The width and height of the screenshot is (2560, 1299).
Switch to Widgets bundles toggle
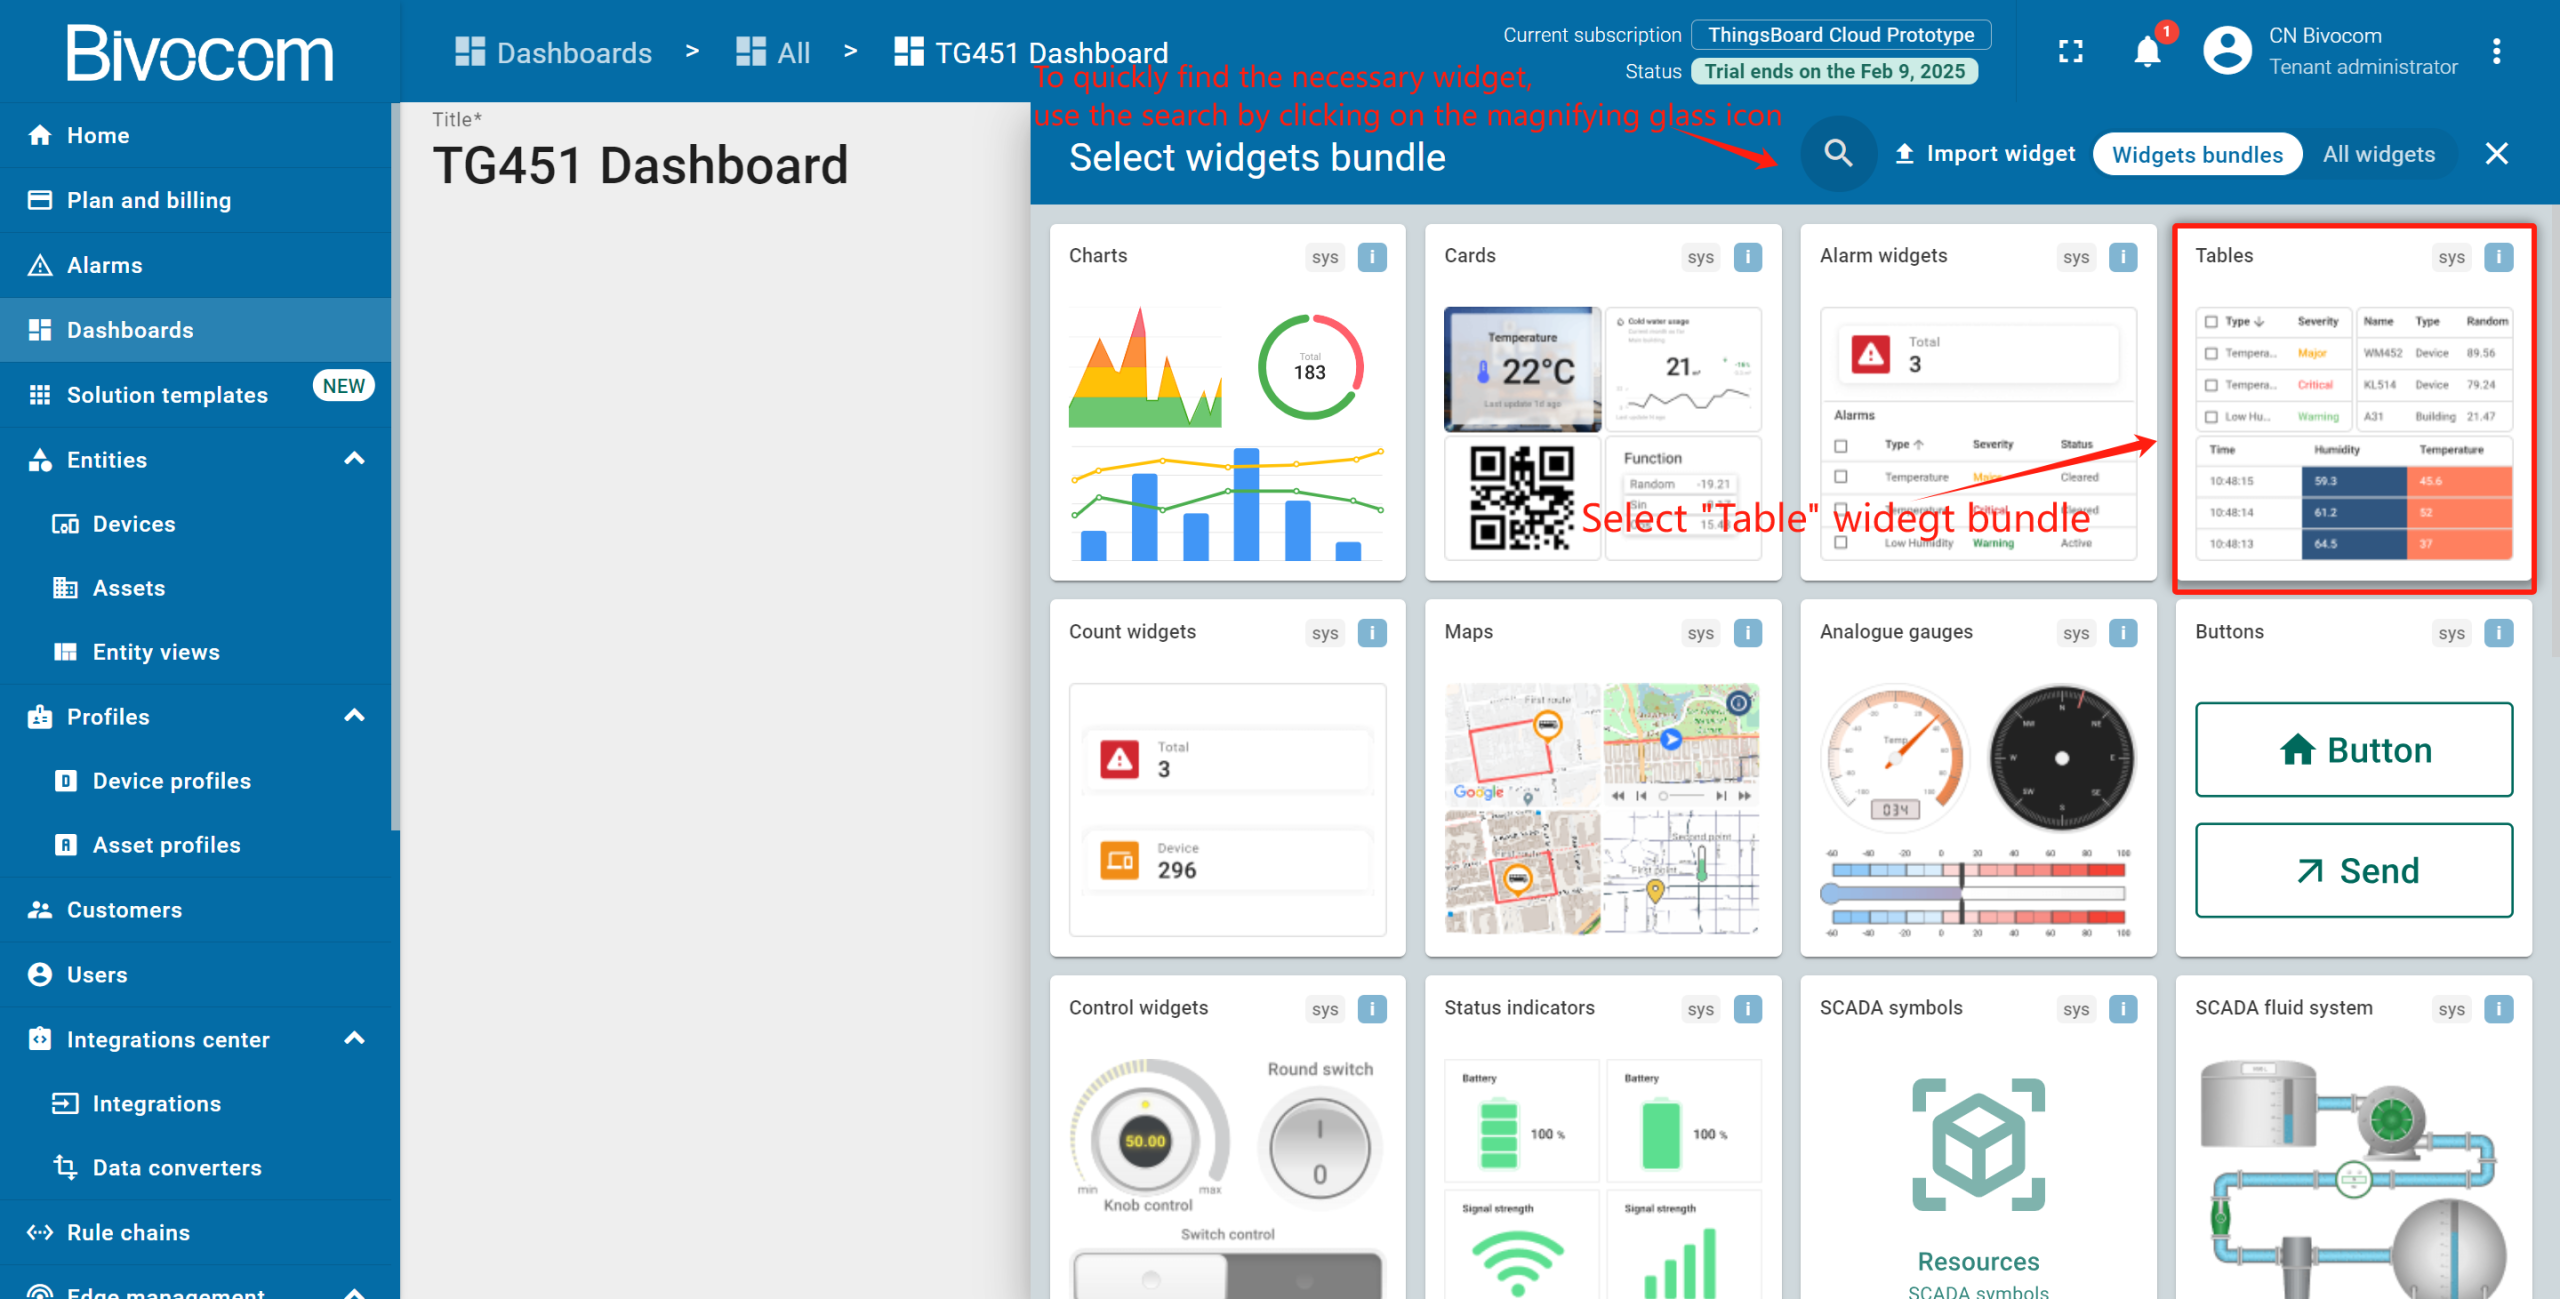(x=2197, y=155)
